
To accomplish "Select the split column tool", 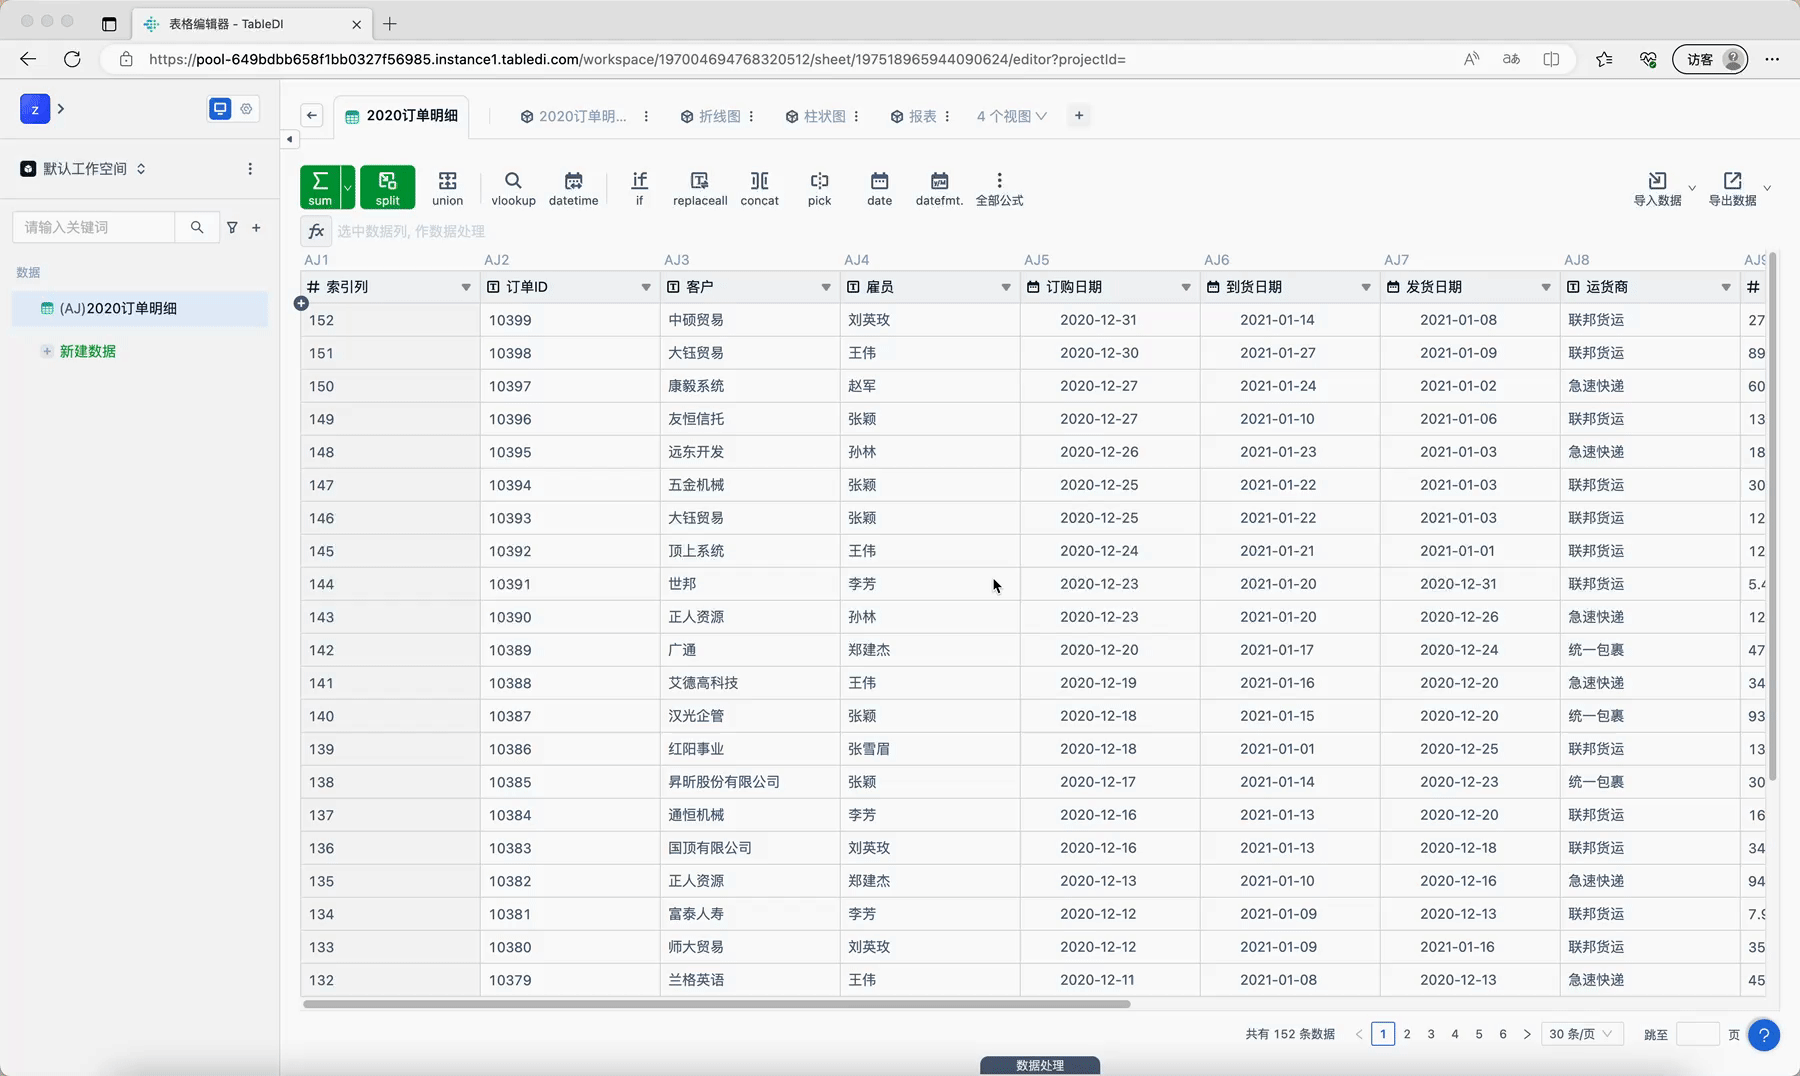I will coord(387,187).
